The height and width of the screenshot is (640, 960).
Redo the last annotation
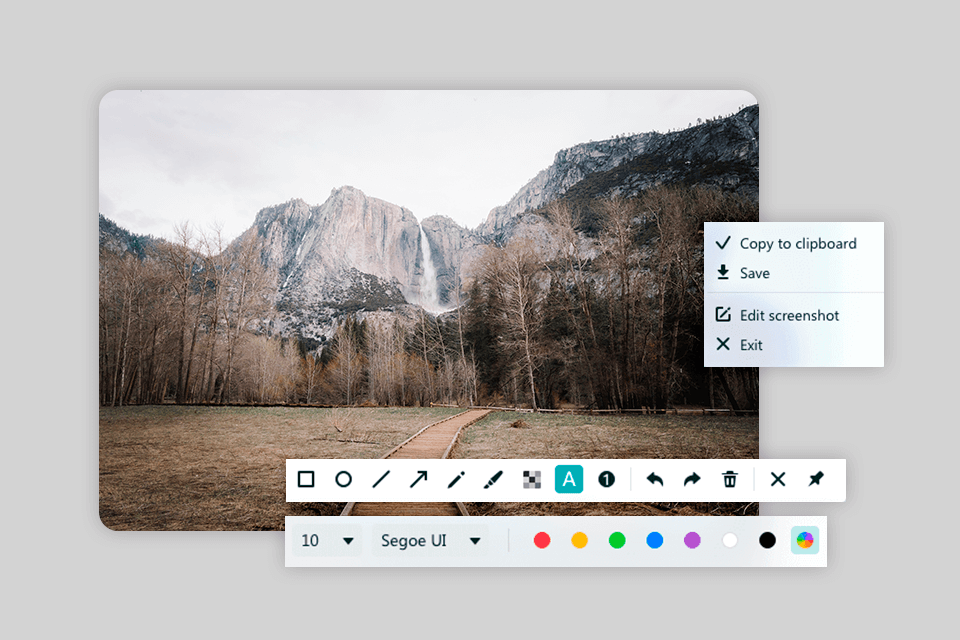[692, 479]
